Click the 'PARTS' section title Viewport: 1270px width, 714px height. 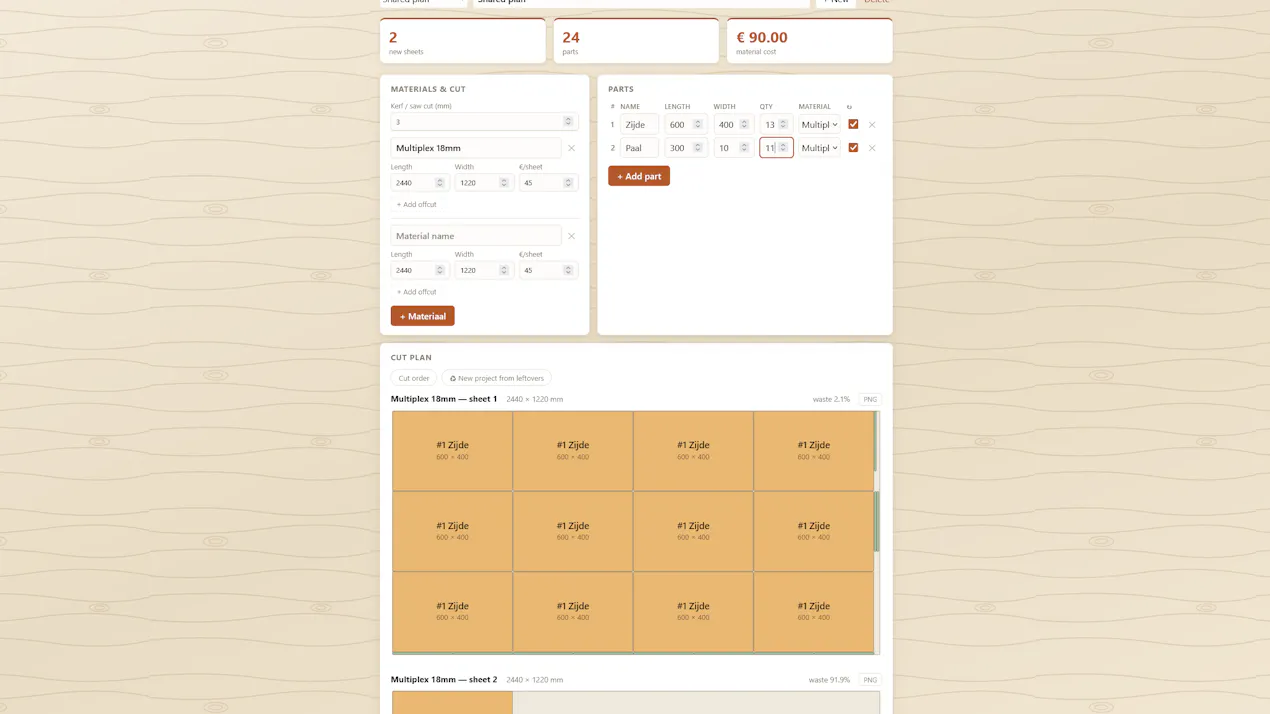tap(621, 89)
